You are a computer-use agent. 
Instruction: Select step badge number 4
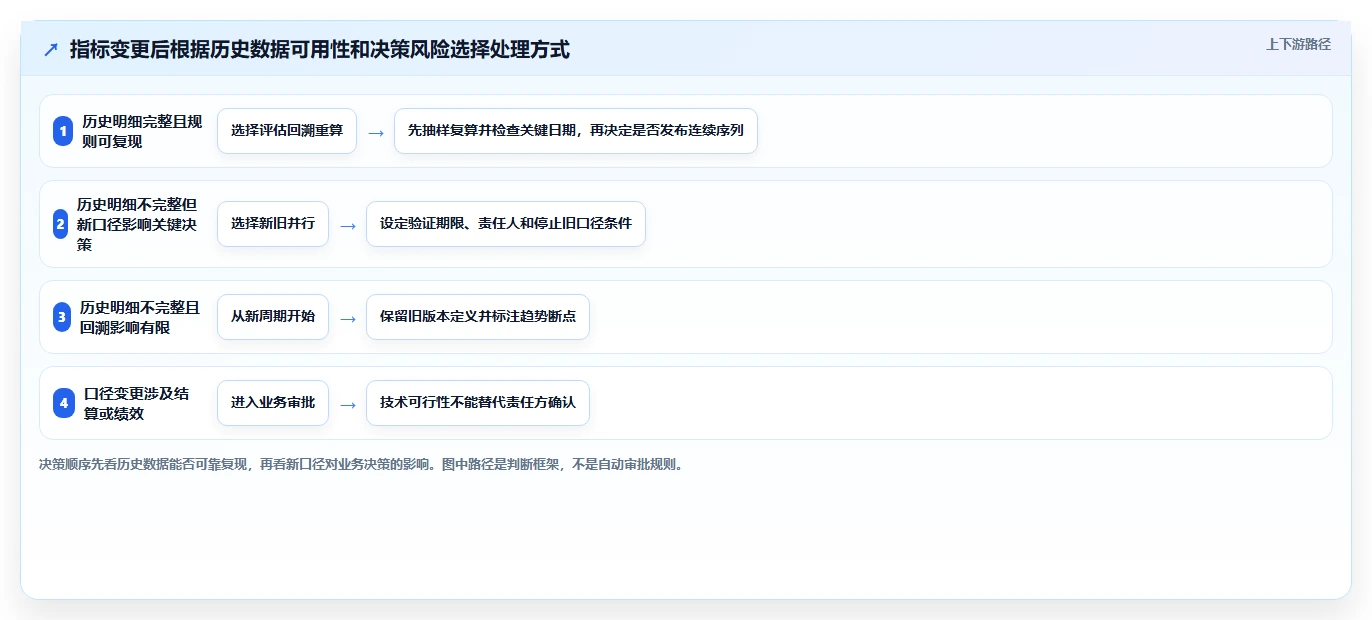64,403
